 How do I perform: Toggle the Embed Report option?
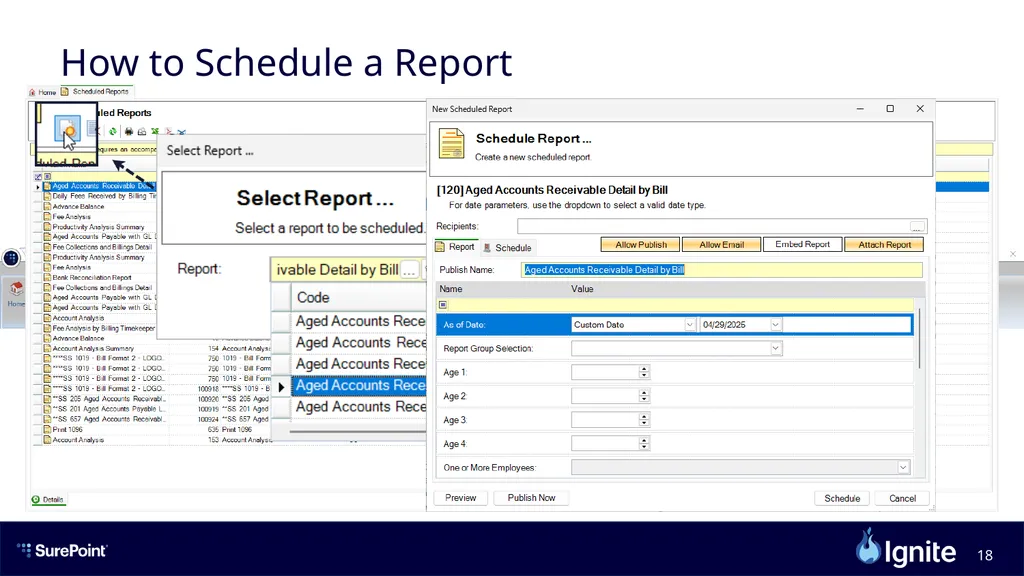coord(803,245)
